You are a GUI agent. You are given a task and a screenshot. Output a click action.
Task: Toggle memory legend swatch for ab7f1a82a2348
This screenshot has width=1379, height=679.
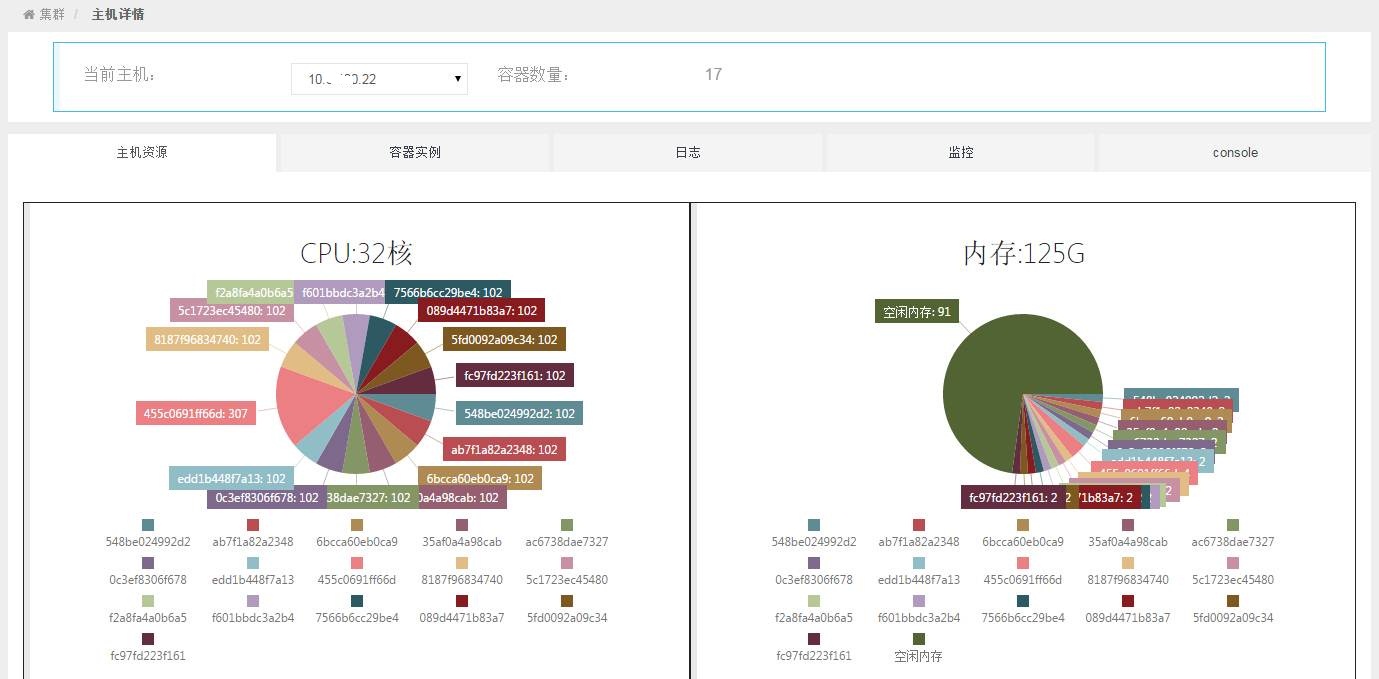tap(919, 525)
